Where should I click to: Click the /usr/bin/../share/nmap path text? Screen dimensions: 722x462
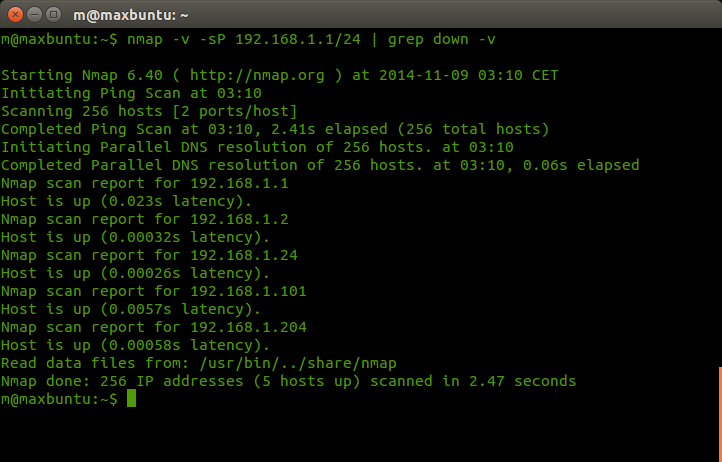pyautogui.click(x=298, y=363)
